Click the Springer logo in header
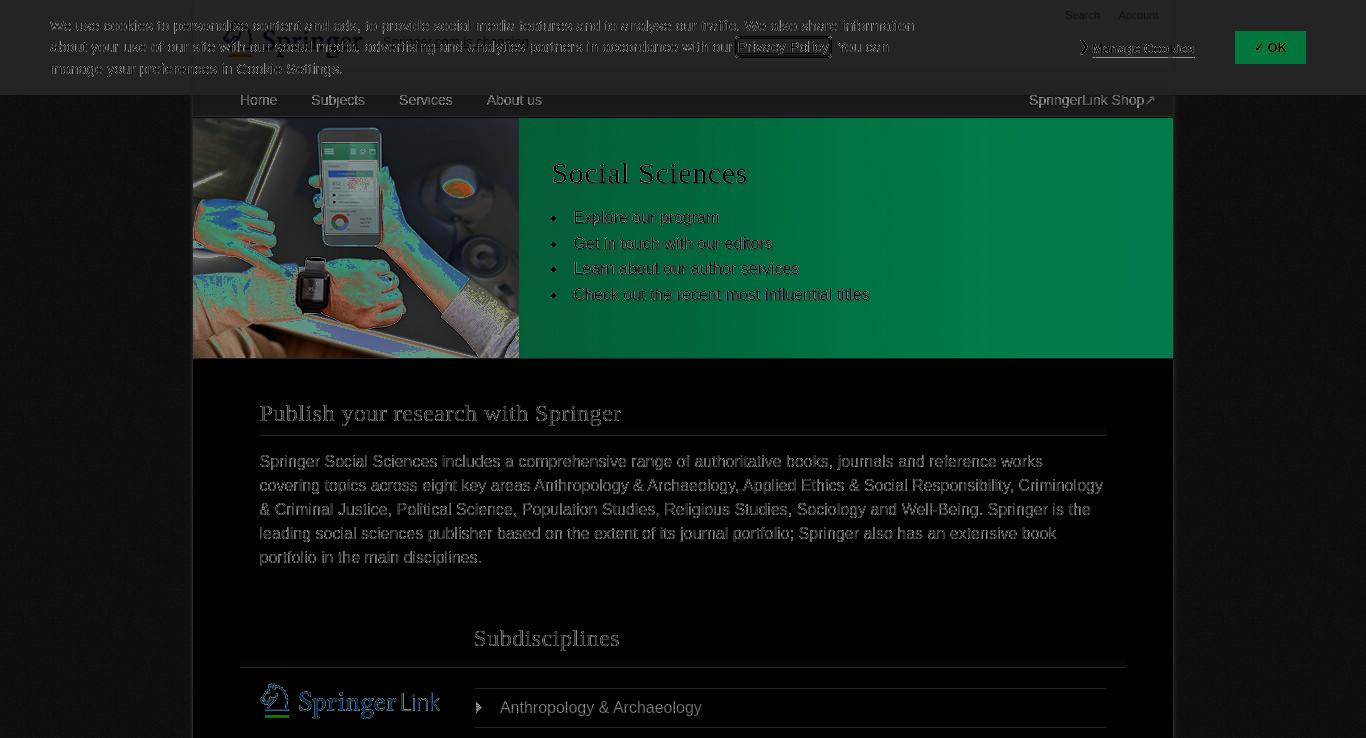This screenshot has height=738, width=1366. click(x=292, y=41)
